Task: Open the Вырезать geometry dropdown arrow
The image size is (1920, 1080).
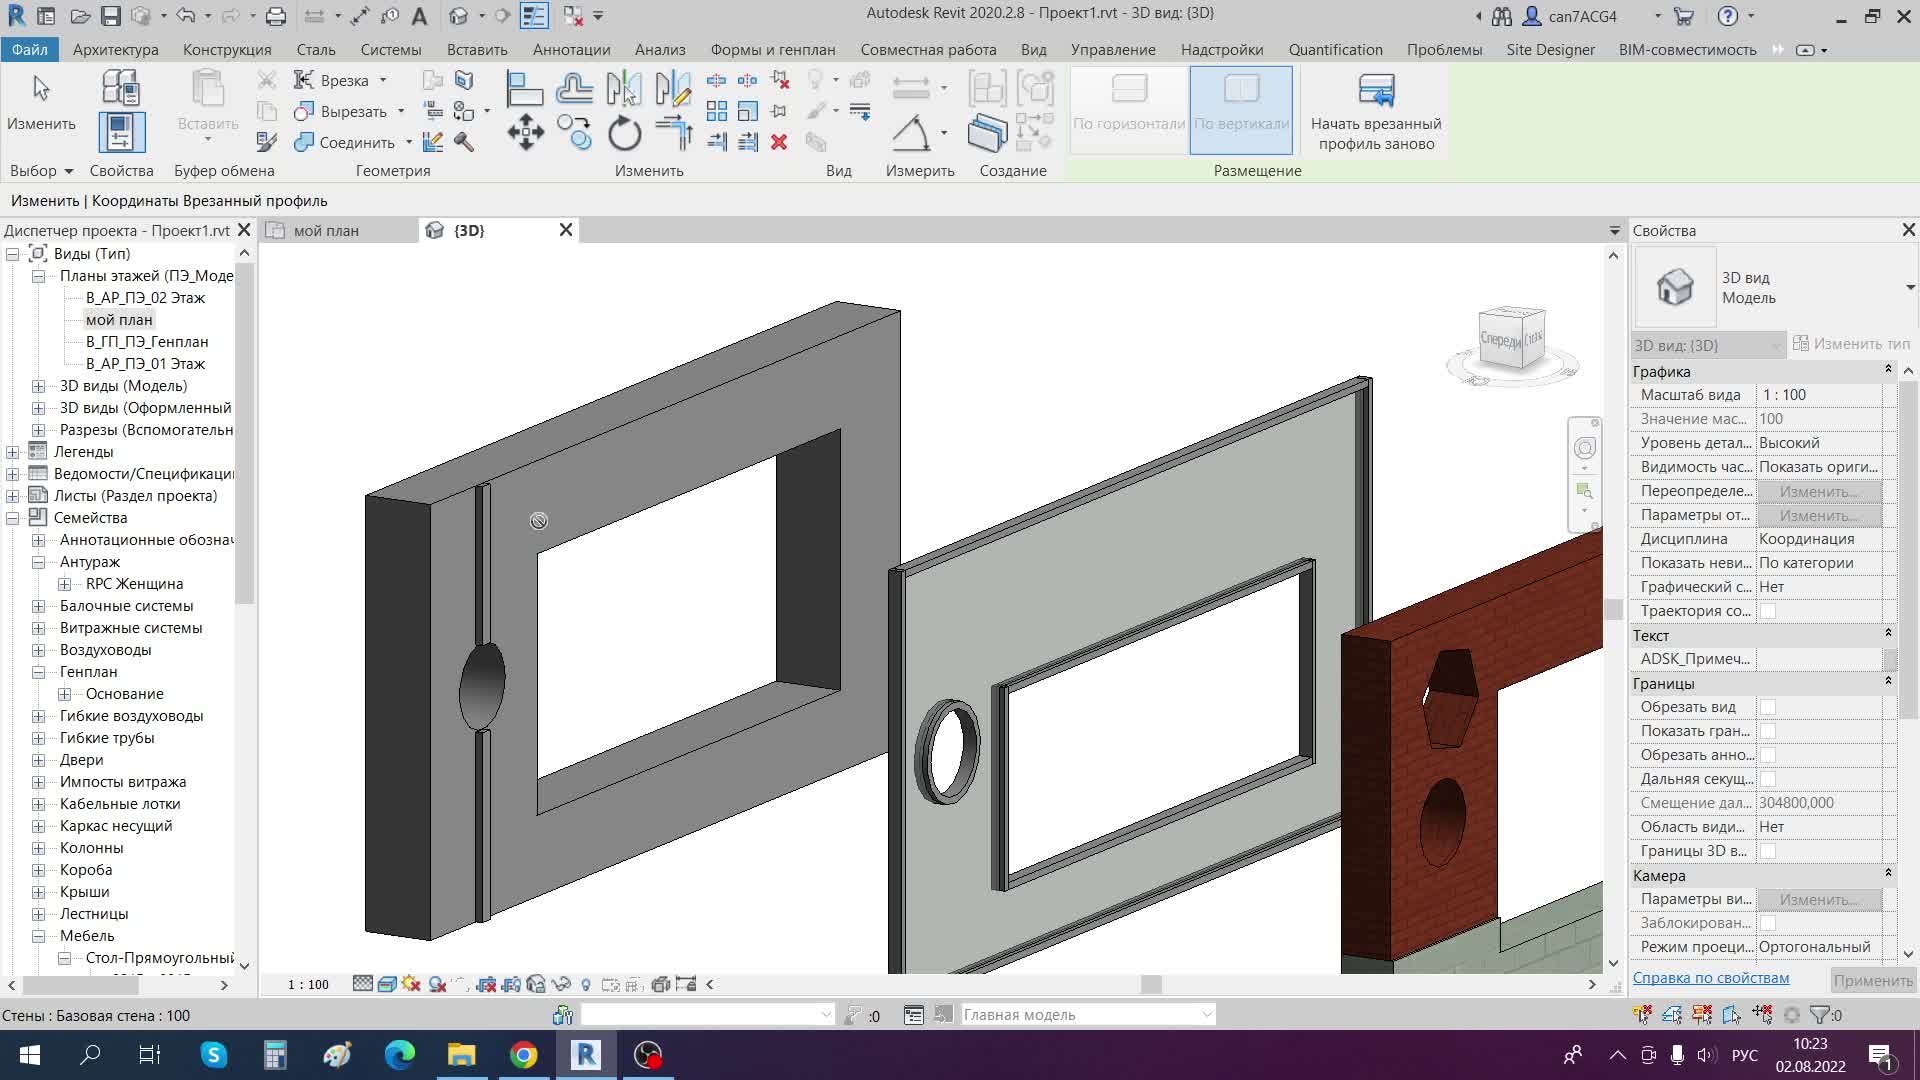Action: click(x=401, y=111)
